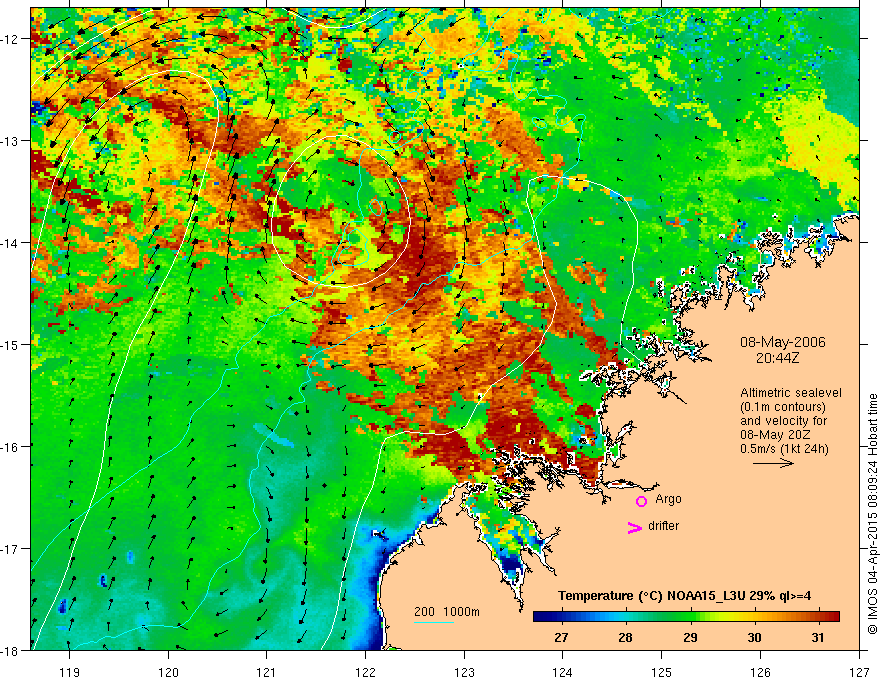Click longitude axis label 122
The width and height of the screenshot is (880, 680).
pos(365,673)
